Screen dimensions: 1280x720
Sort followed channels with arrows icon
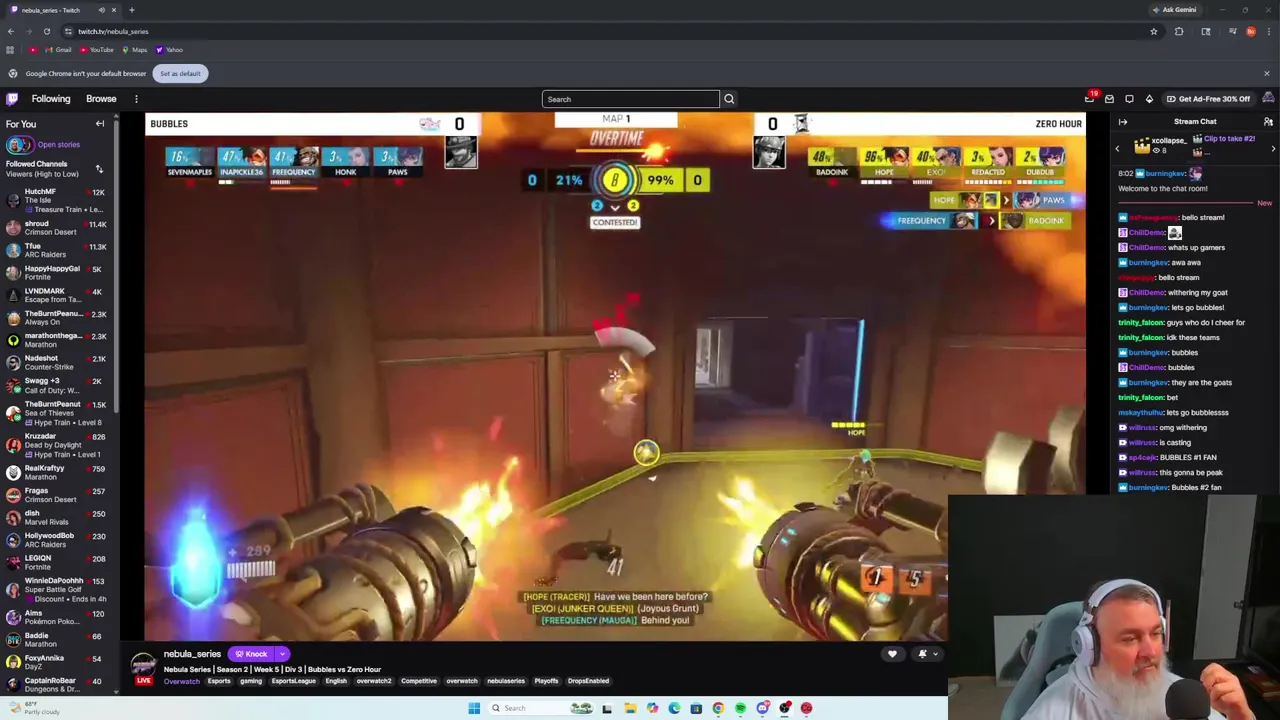pos(99,169)
